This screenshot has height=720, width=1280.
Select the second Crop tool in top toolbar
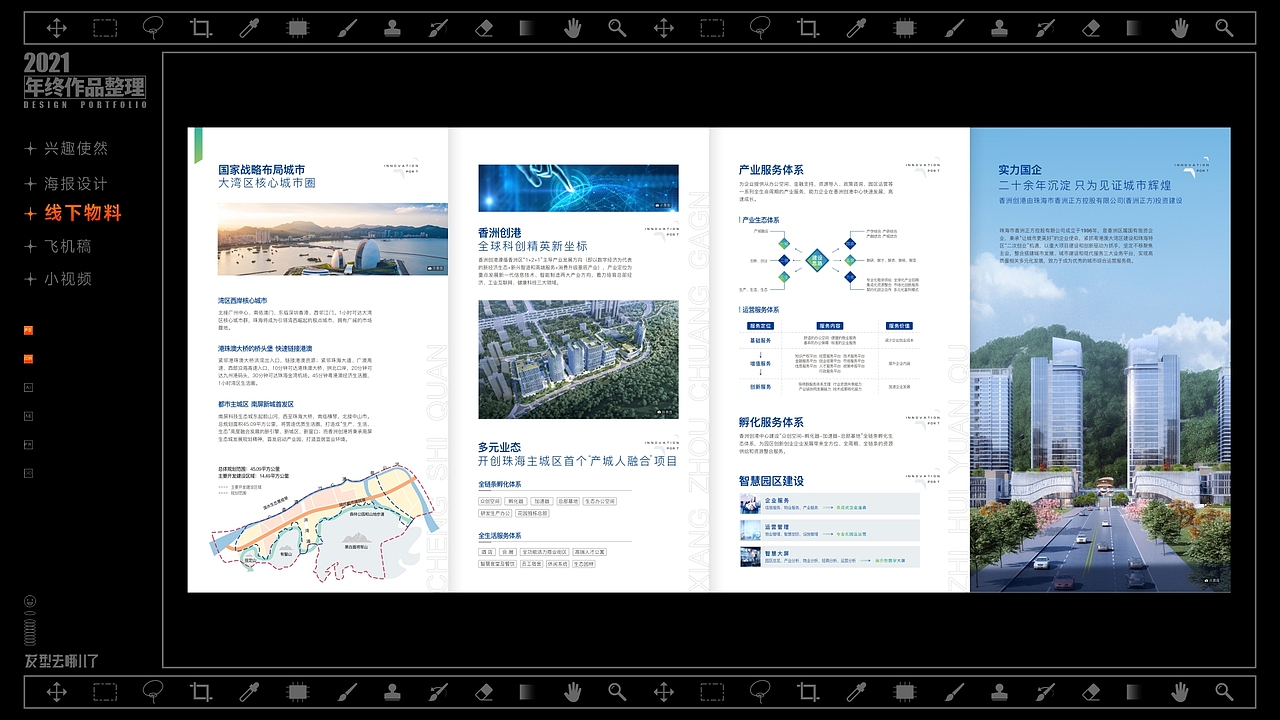pos(808,28)
